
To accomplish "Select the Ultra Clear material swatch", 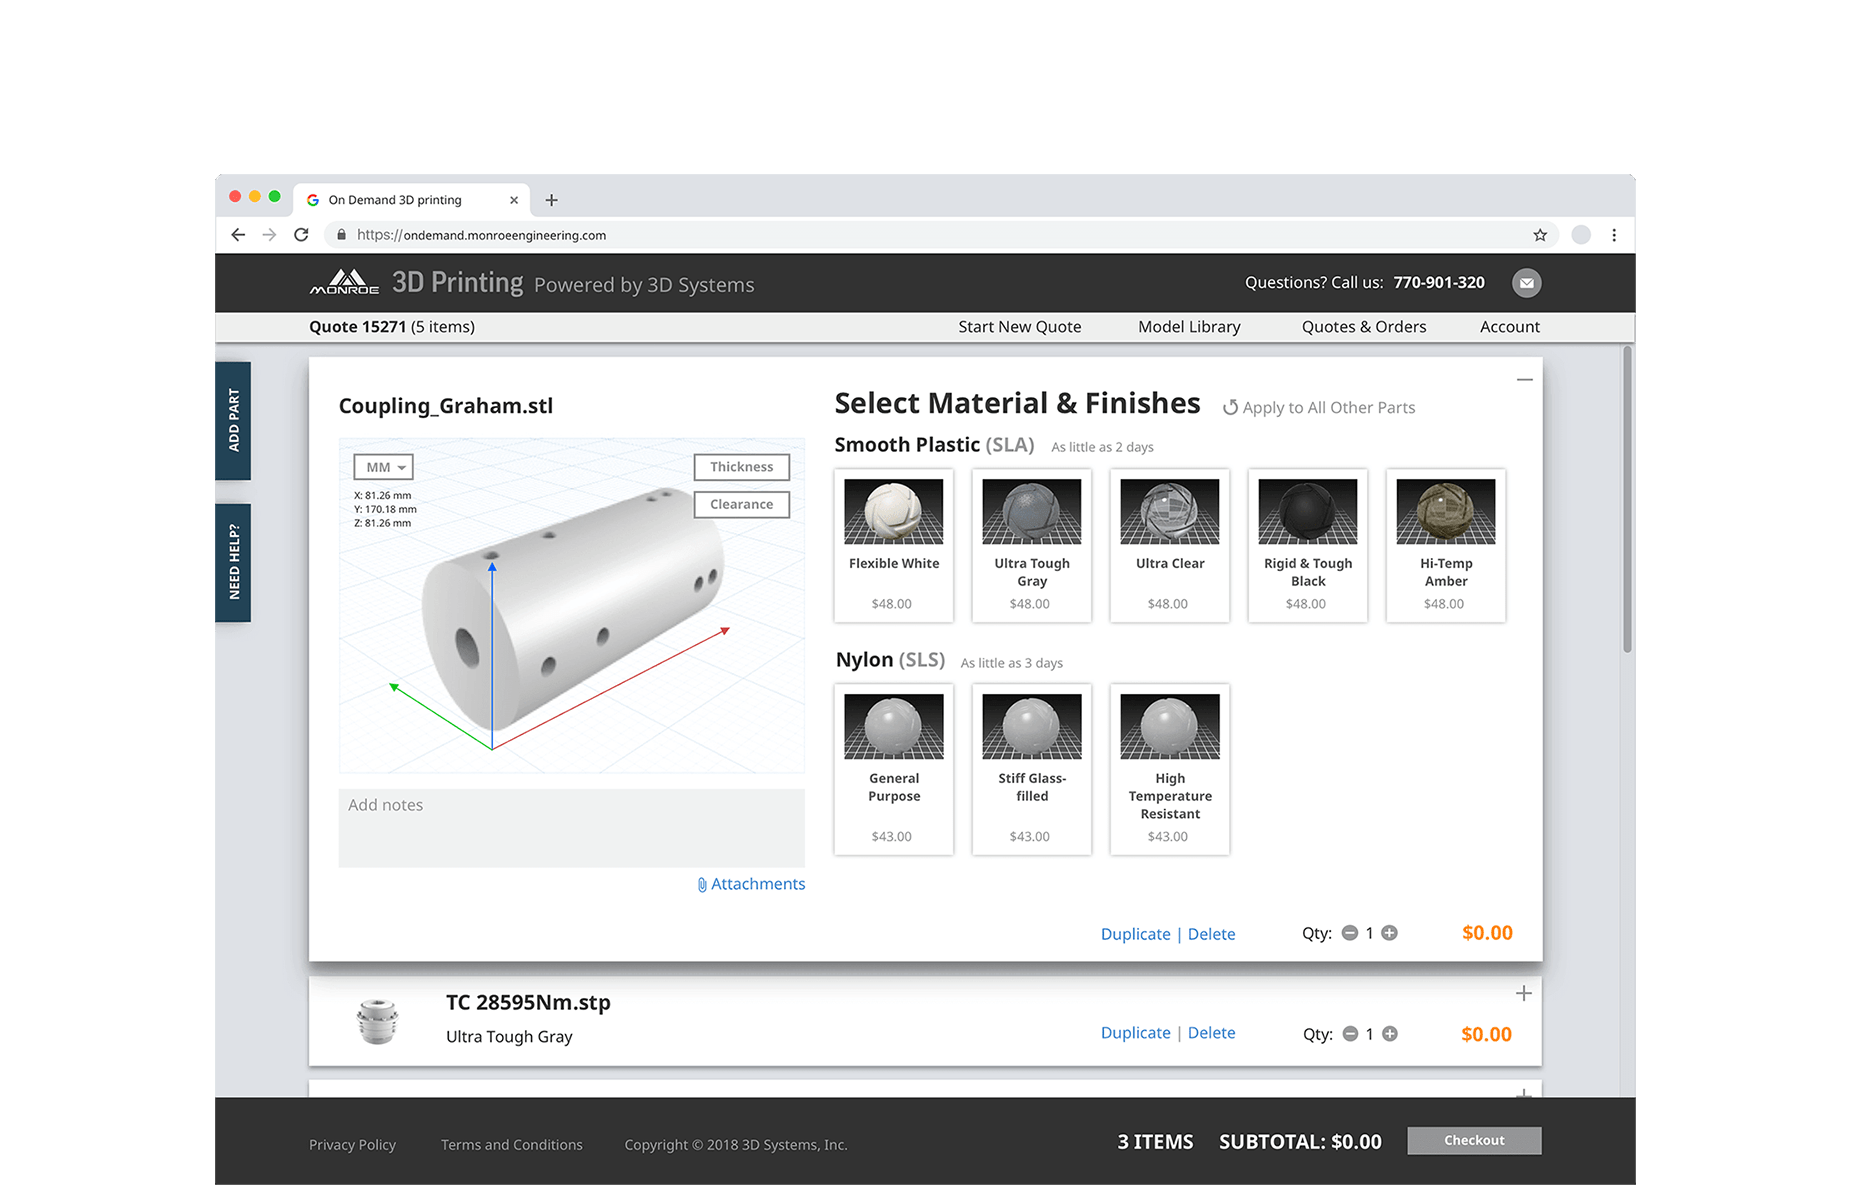I will click(x=1169, y=544).
